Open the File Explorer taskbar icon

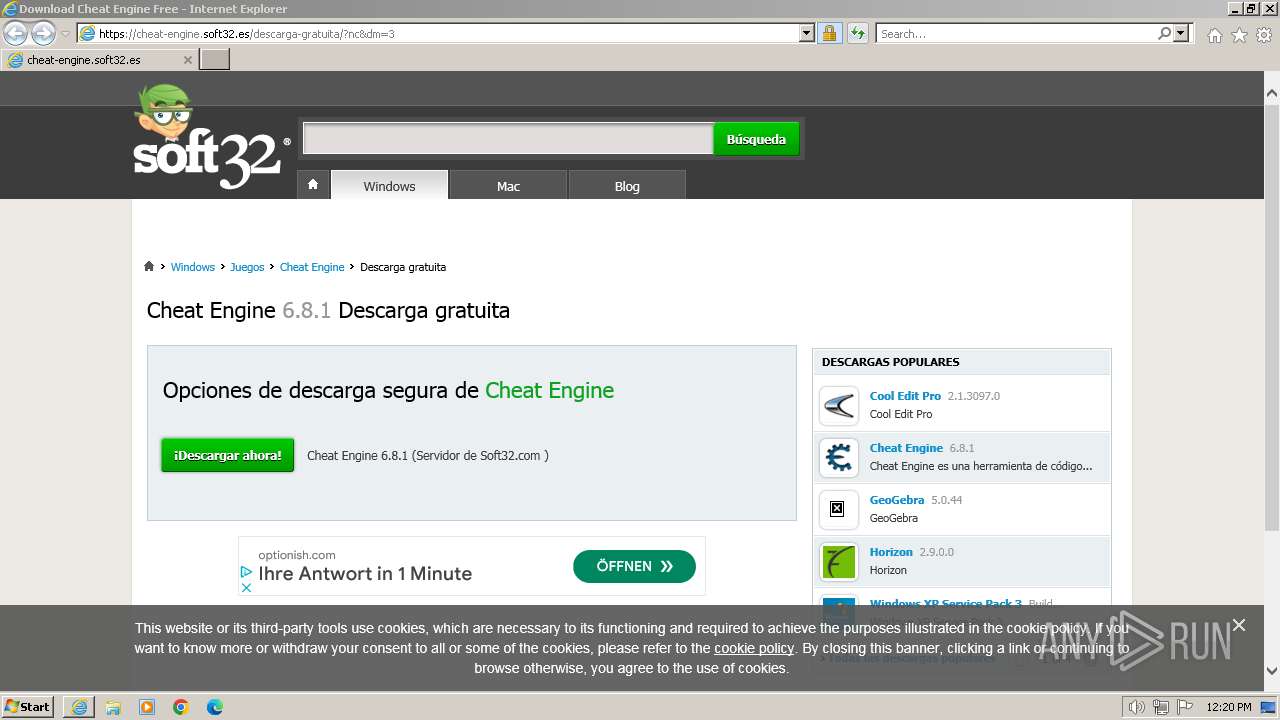click(x=113, y=706)
